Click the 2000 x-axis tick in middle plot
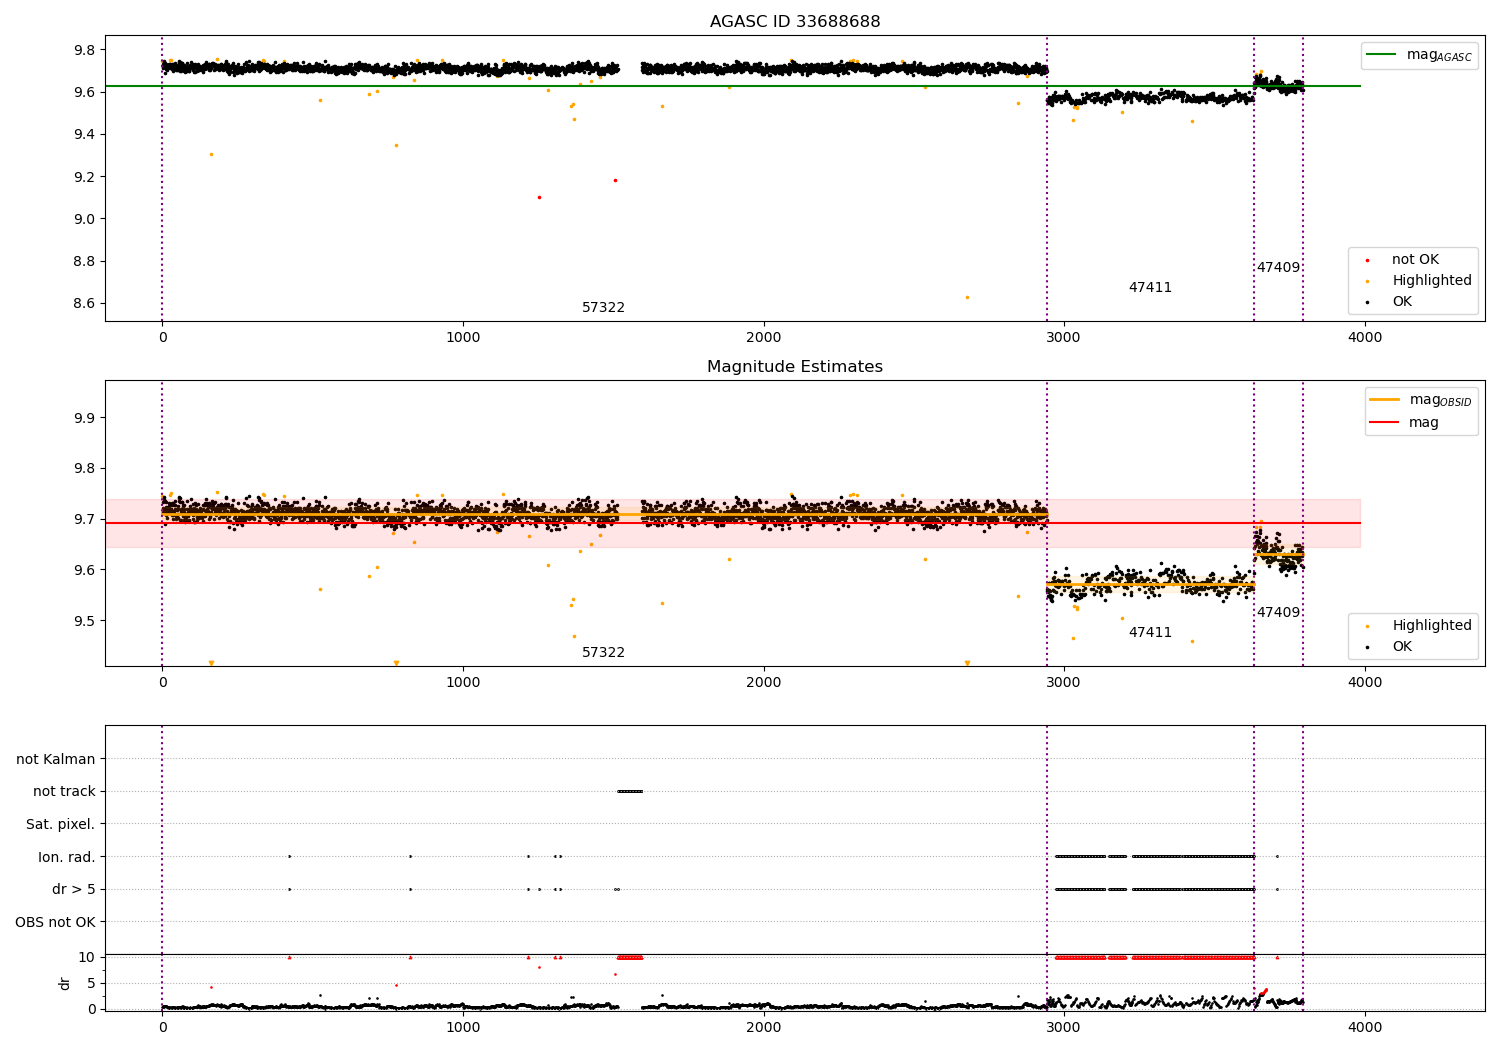Viewport: 1500px width, 1050px height. coord(764,683)
